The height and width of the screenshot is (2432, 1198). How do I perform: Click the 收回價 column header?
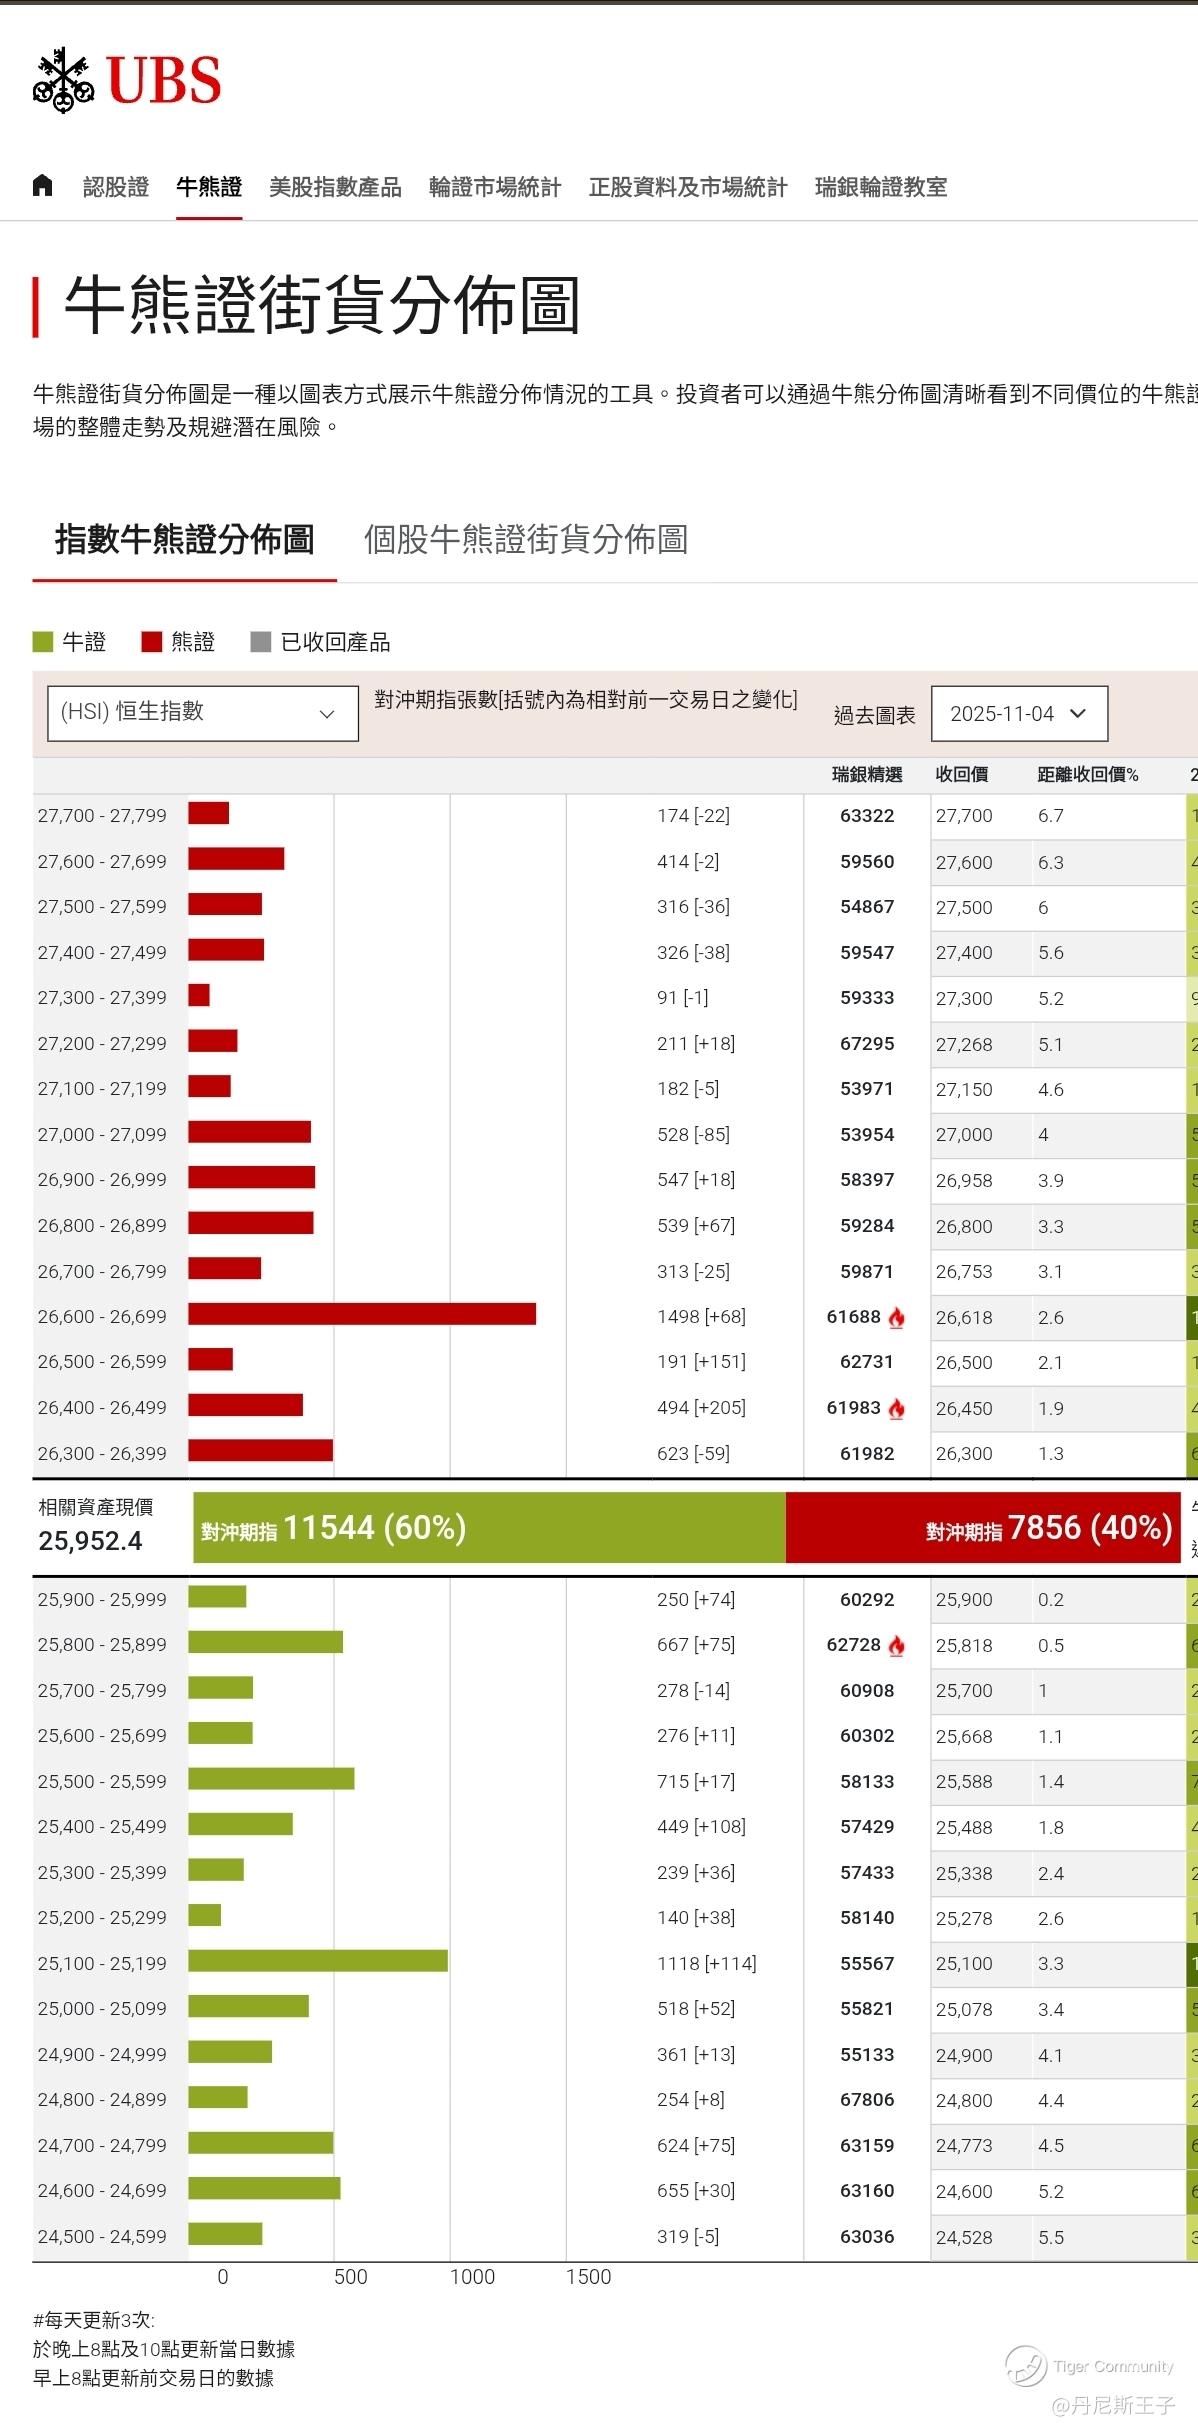tap(962, 775)
